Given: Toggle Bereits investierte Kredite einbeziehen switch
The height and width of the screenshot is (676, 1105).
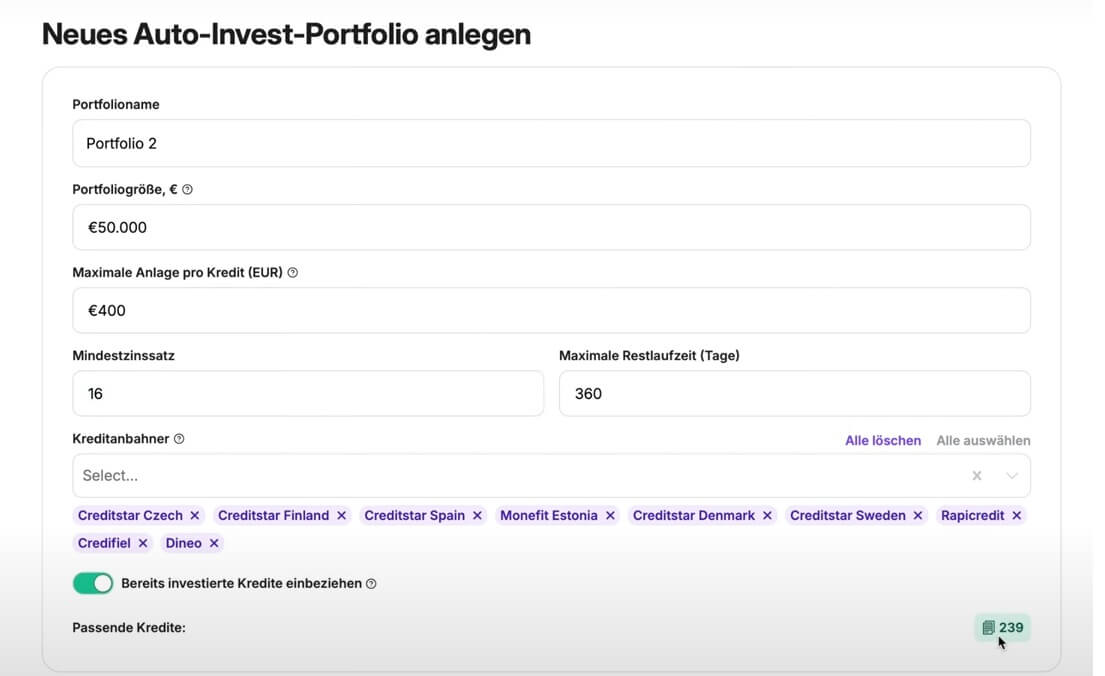Looking at the screenshot, I should click(x=93, y=583).
